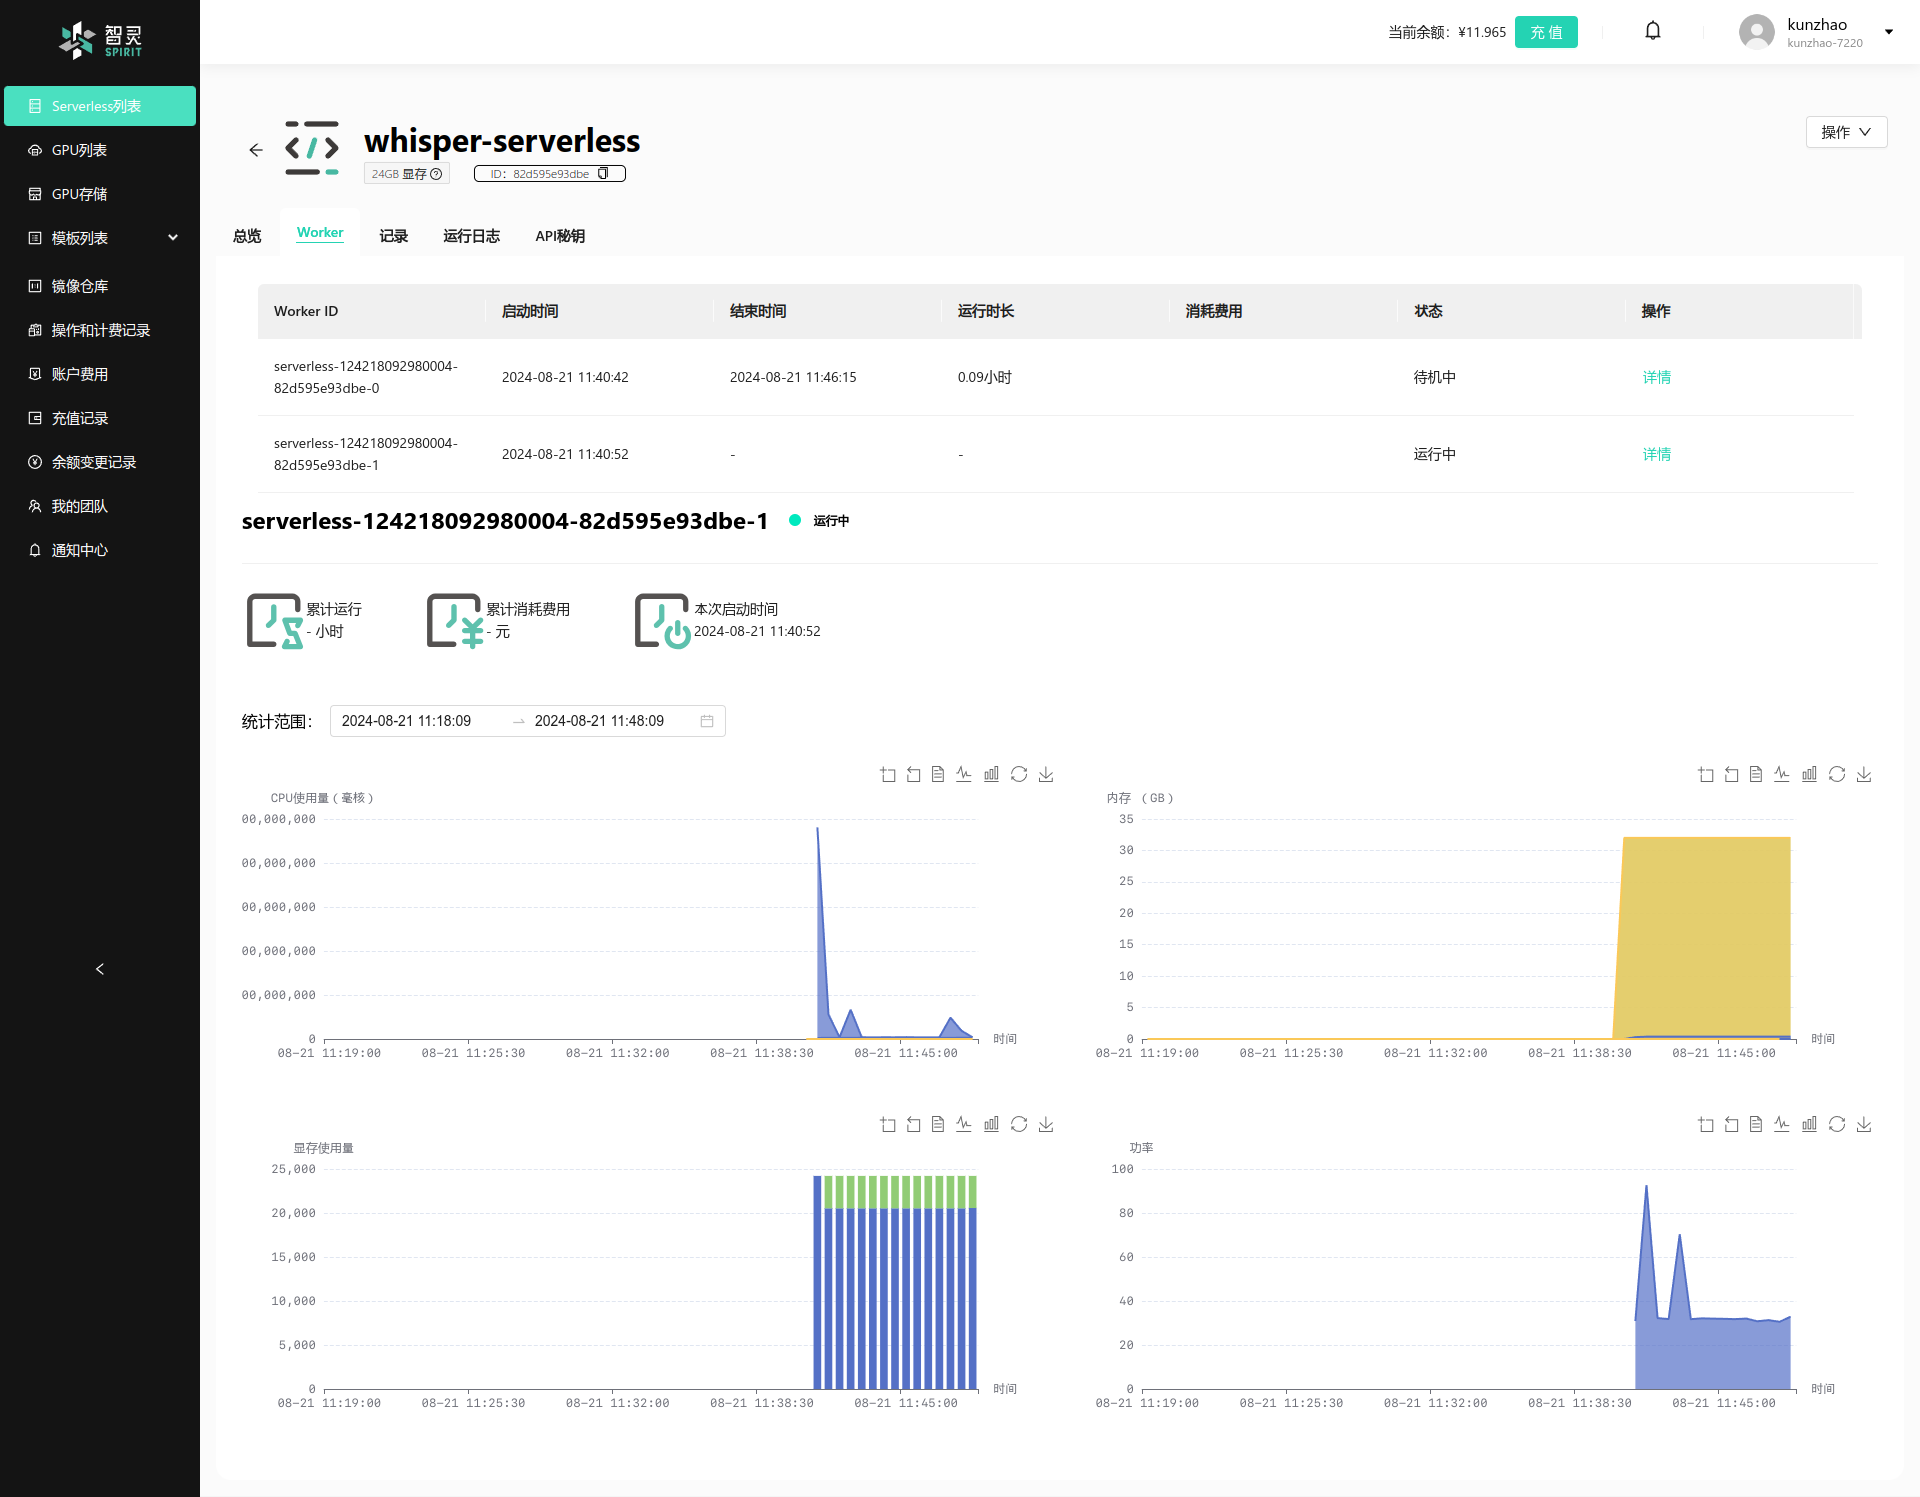This screenshot has height=1497, width=1920.
Task: Open the API秘钥 tab
Action: (560, 236)
